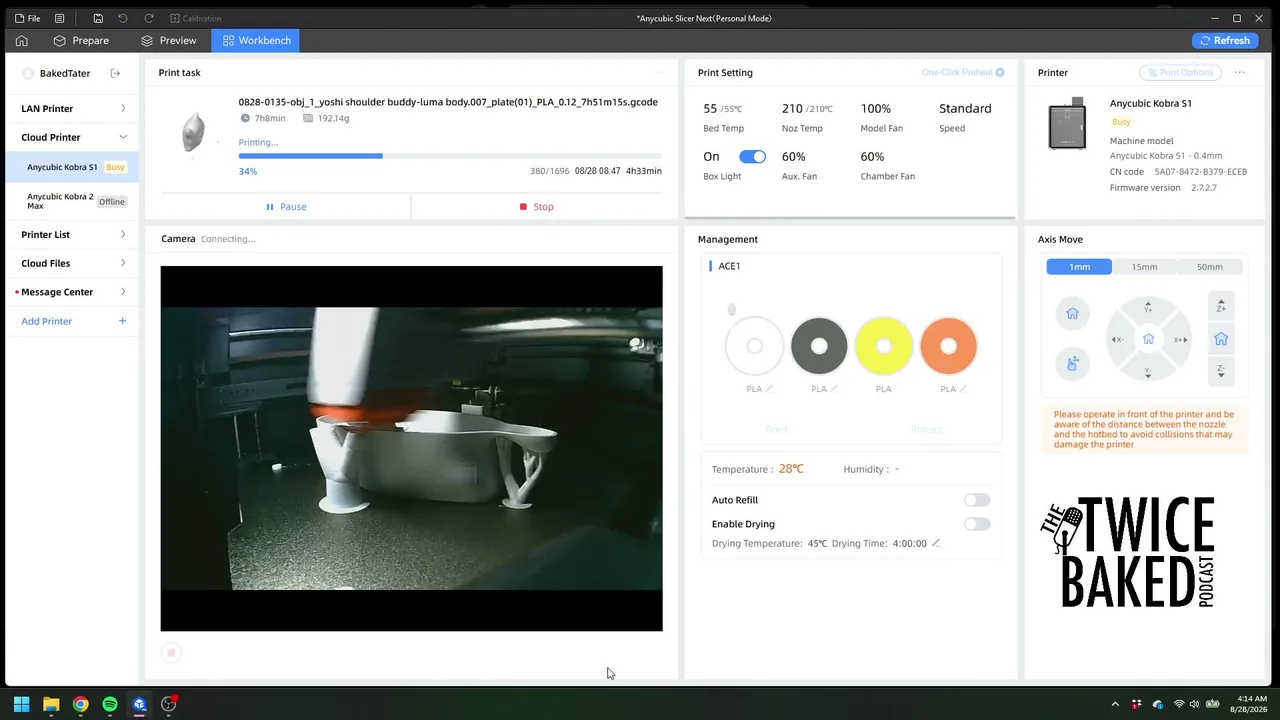Select 1mm axis move step
The image size is (1280, 720).
[1079, 267]
